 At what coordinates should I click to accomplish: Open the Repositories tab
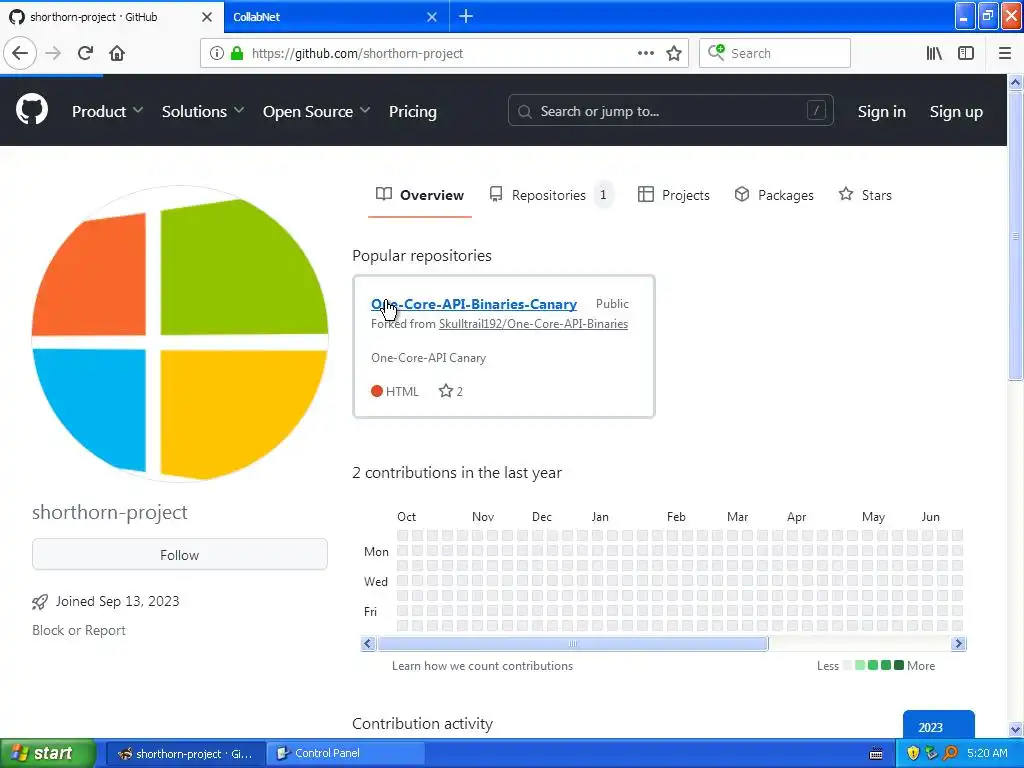click(x=551, y=195)
